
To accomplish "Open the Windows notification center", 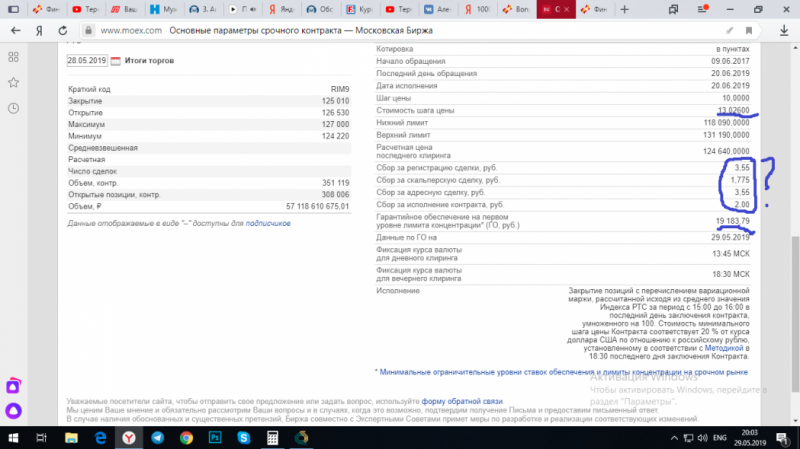I will coord(782,438).
